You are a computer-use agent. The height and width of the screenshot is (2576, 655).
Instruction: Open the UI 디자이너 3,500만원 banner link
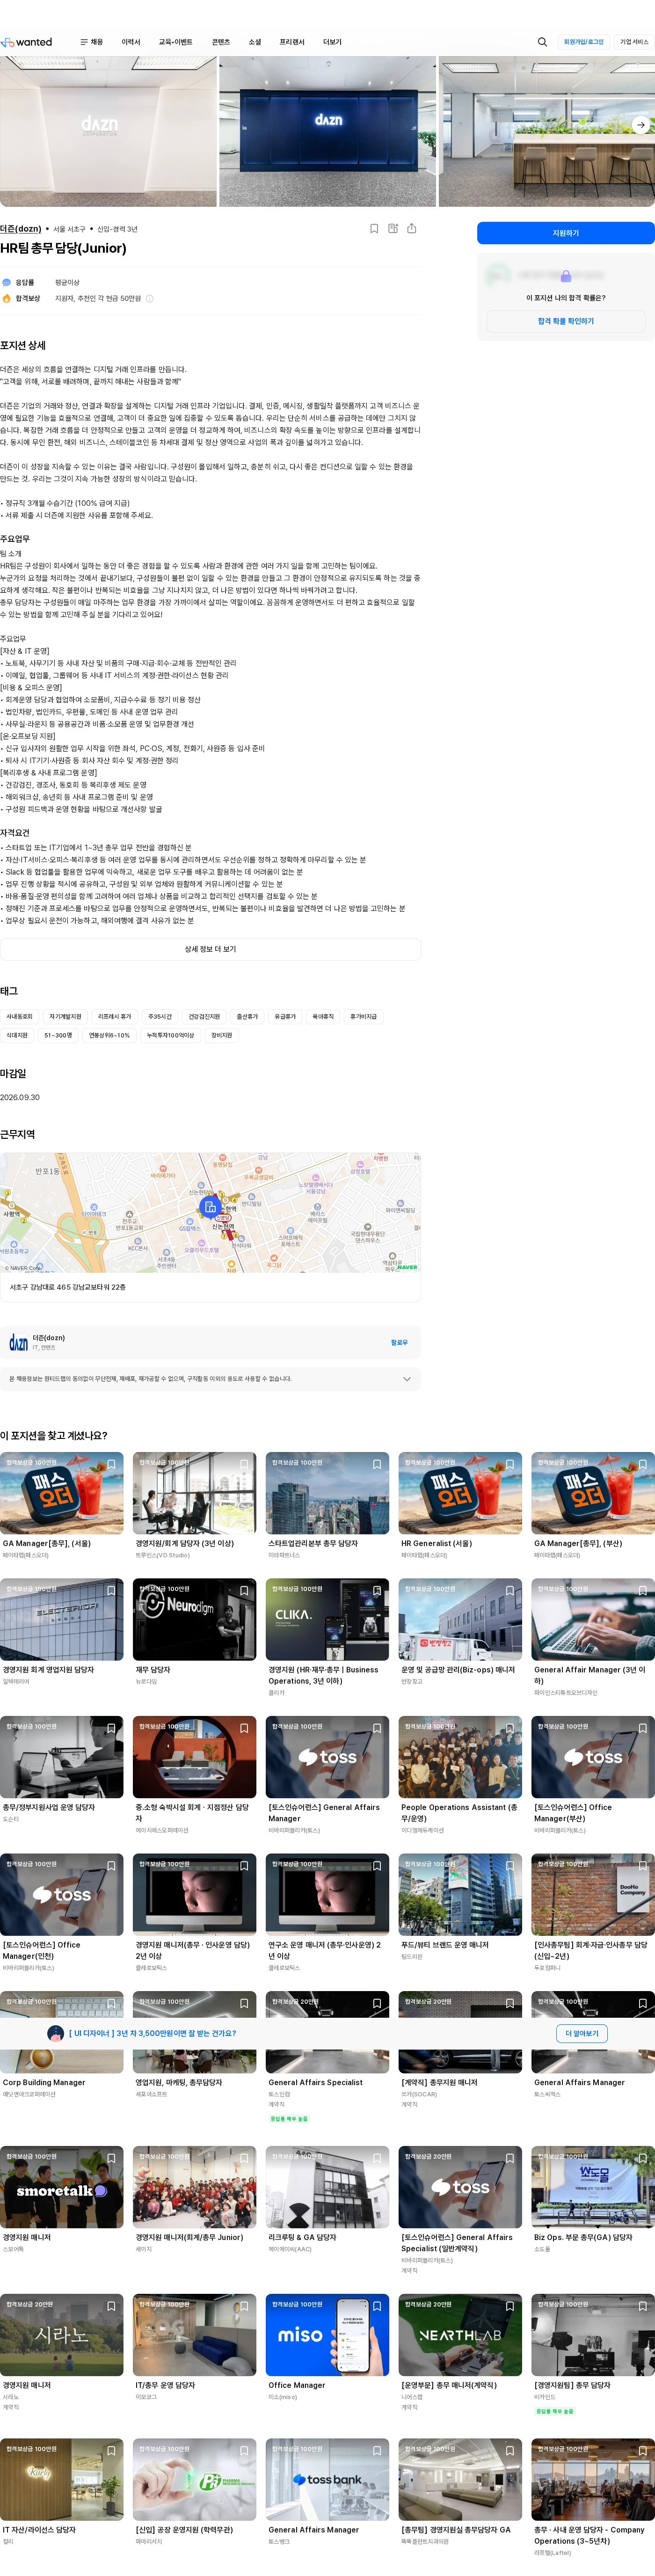tap(153, 2033)
